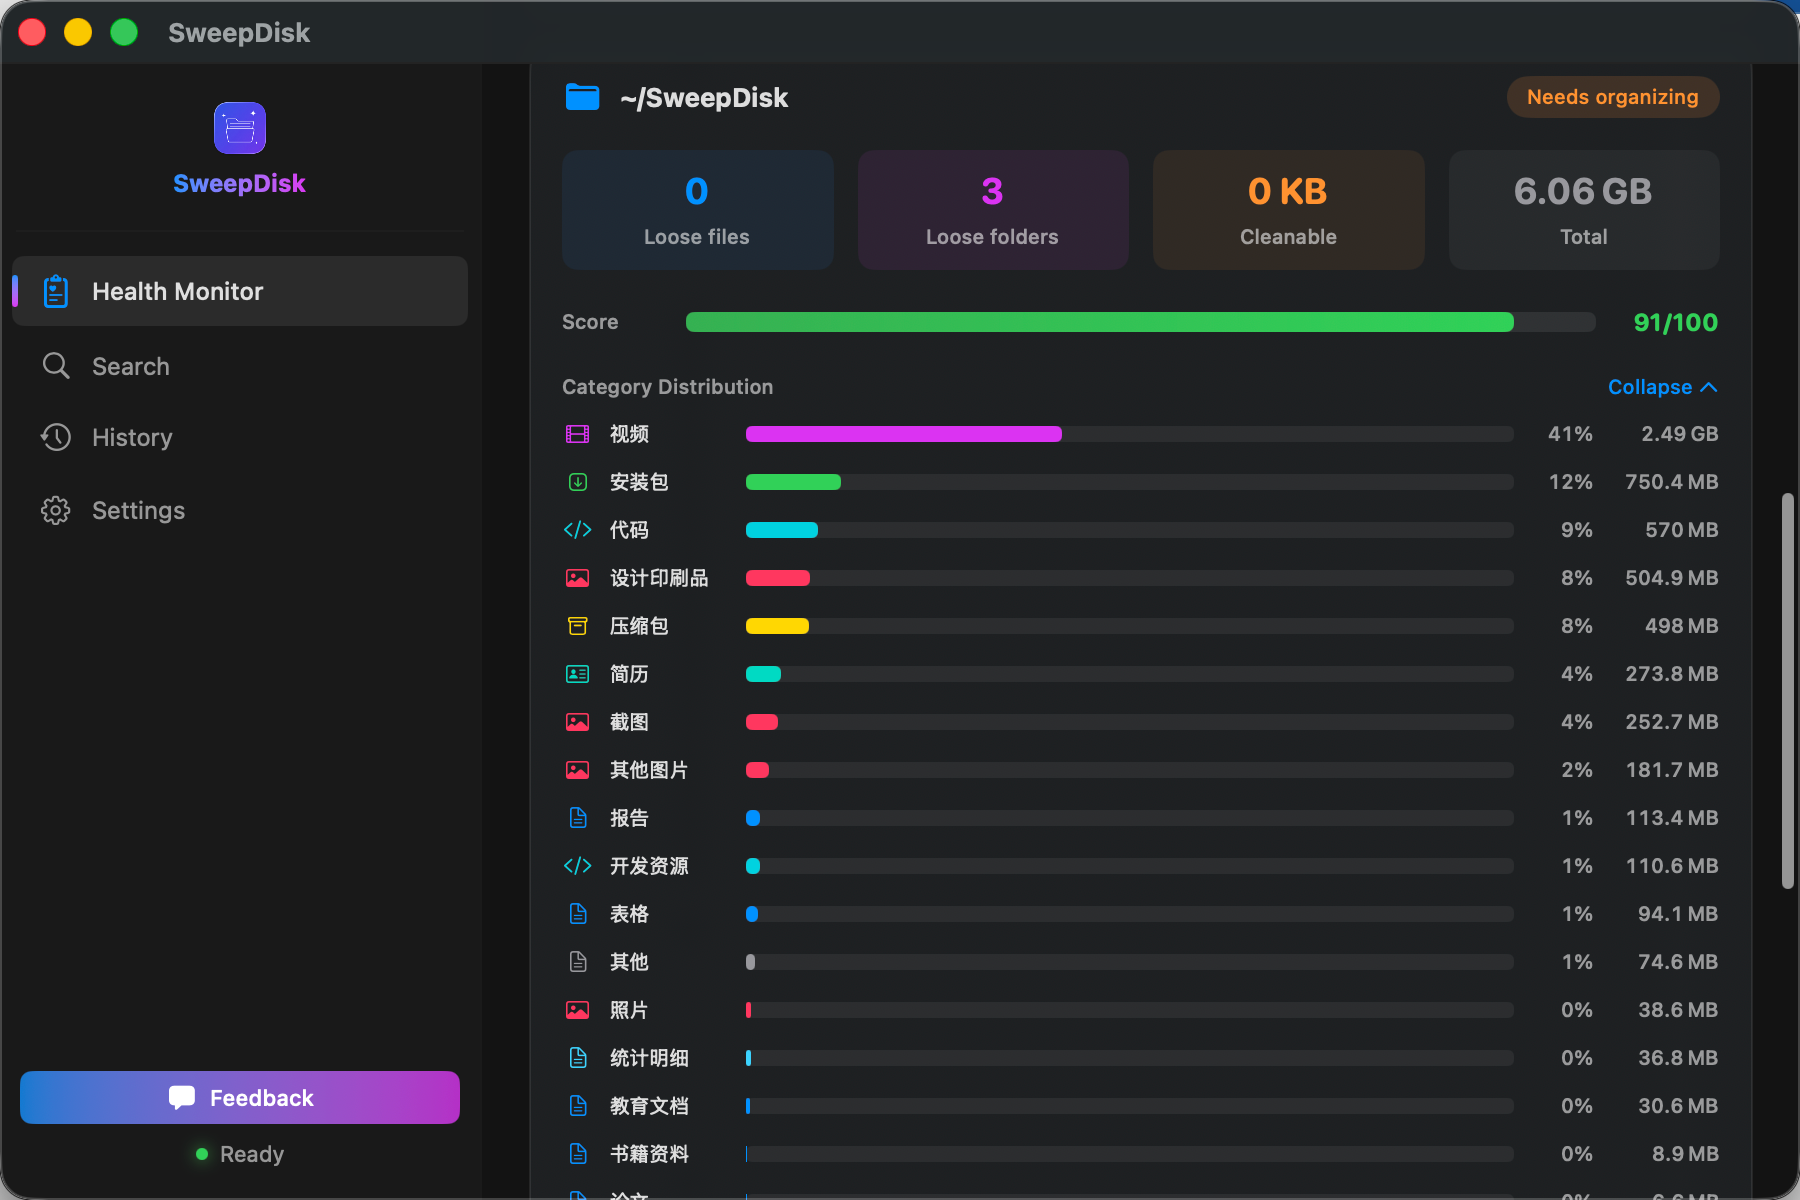Click the Settings gear icon

[56, 510]
